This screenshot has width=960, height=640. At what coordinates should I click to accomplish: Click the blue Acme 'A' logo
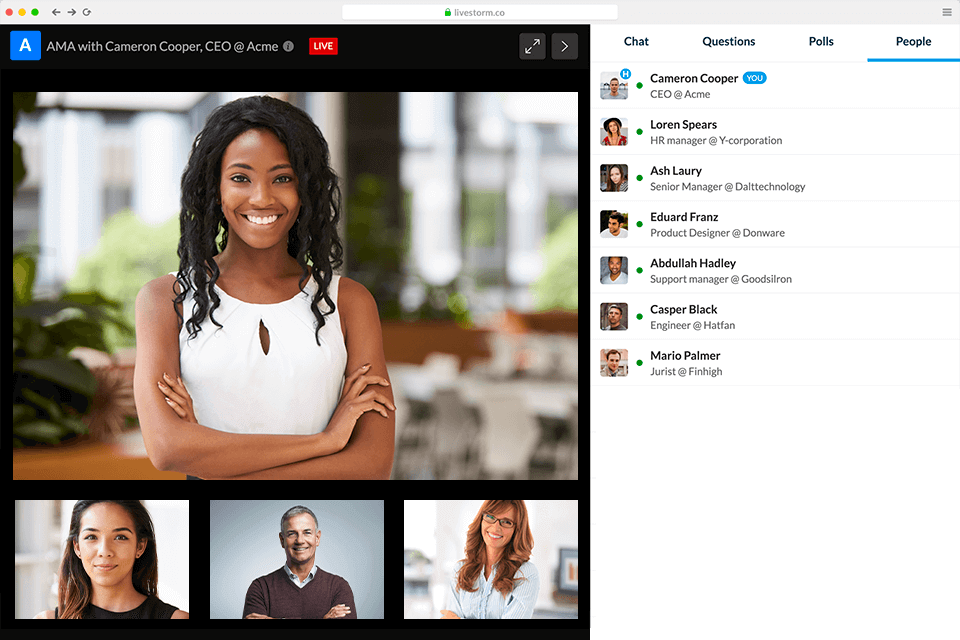pos(26,45)
